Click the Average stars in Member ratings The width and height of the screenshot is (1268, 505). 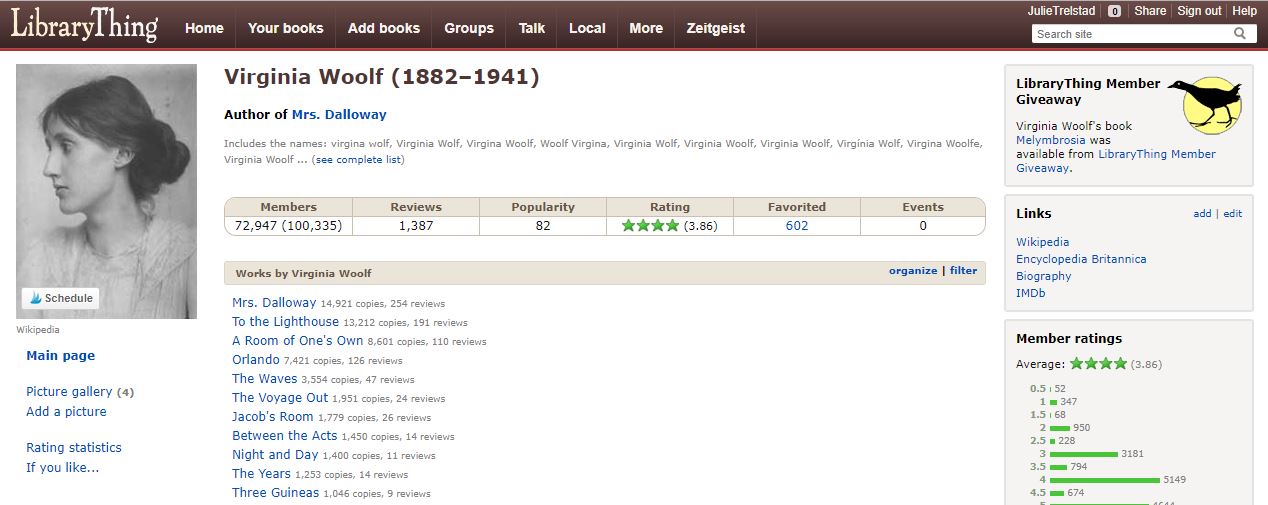1098,364
